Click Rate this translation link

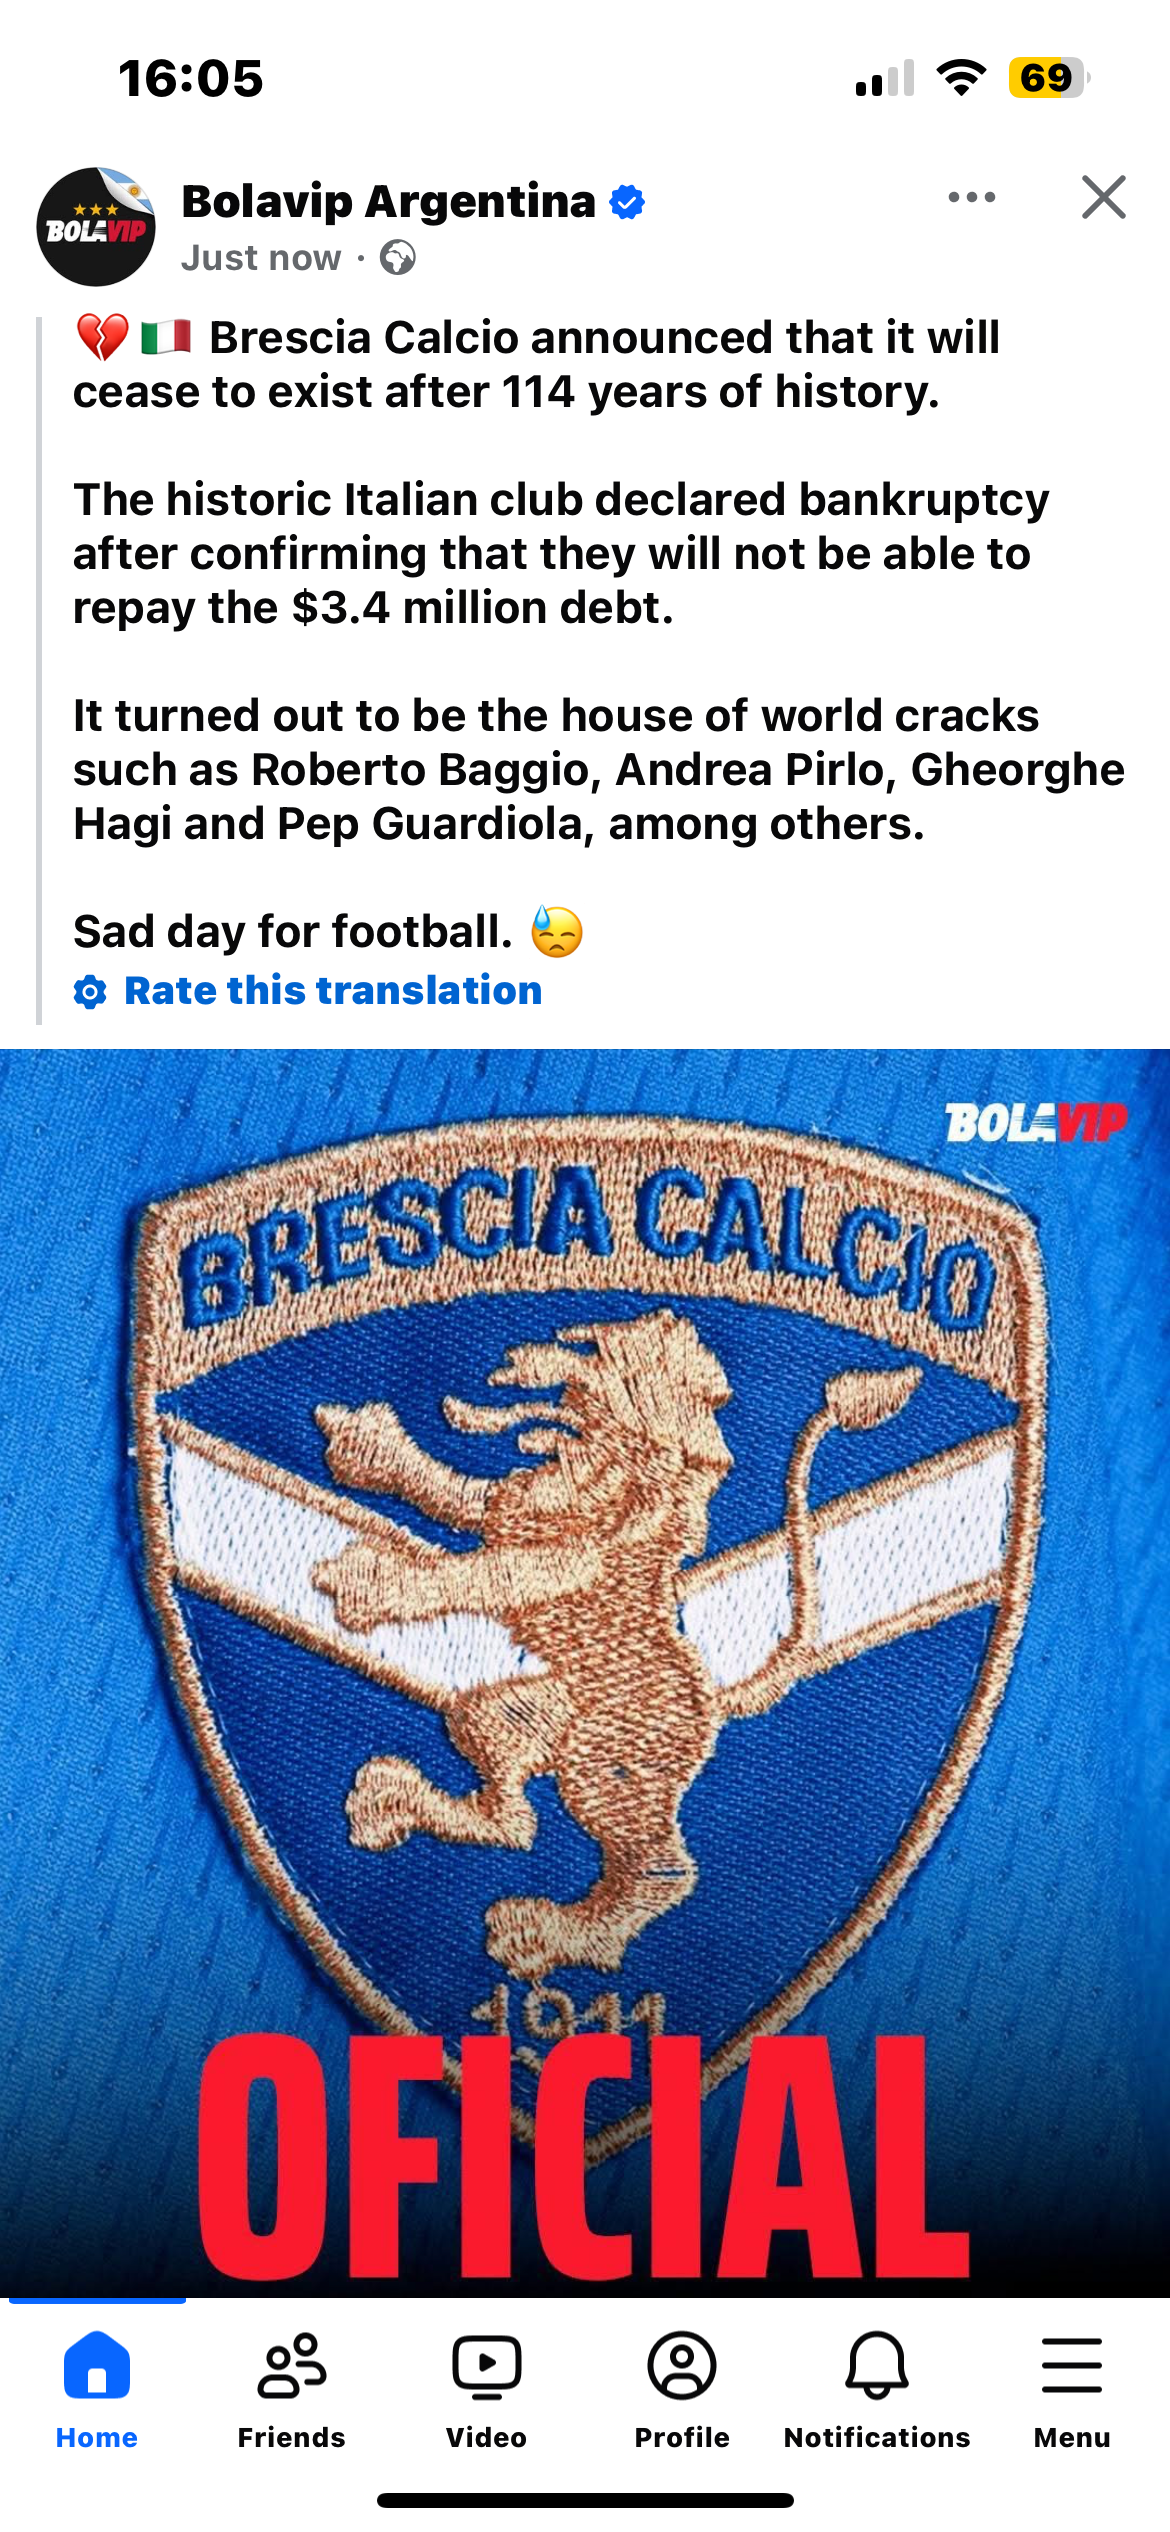click(333, 991)
